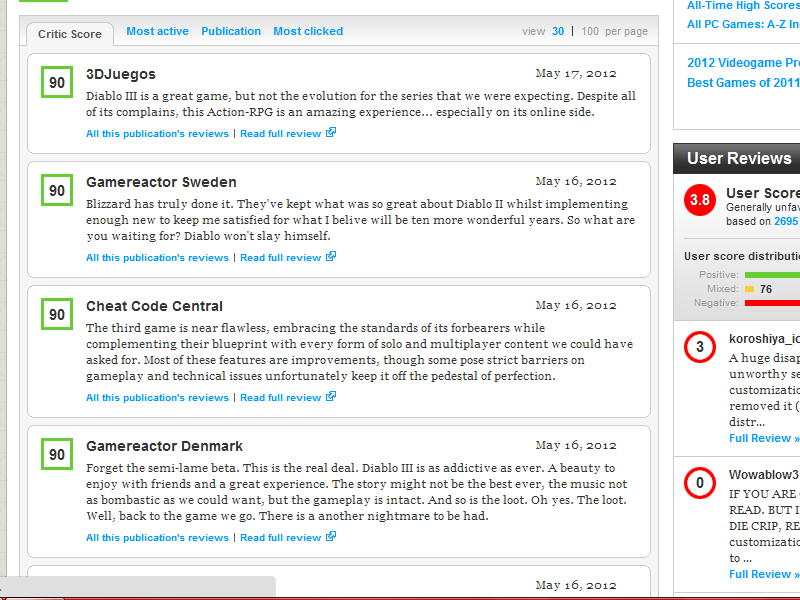This screenshot has height=600, width=800.
Task: Click the 90 score box for Cheat Code Central
Action: [57, 314]
